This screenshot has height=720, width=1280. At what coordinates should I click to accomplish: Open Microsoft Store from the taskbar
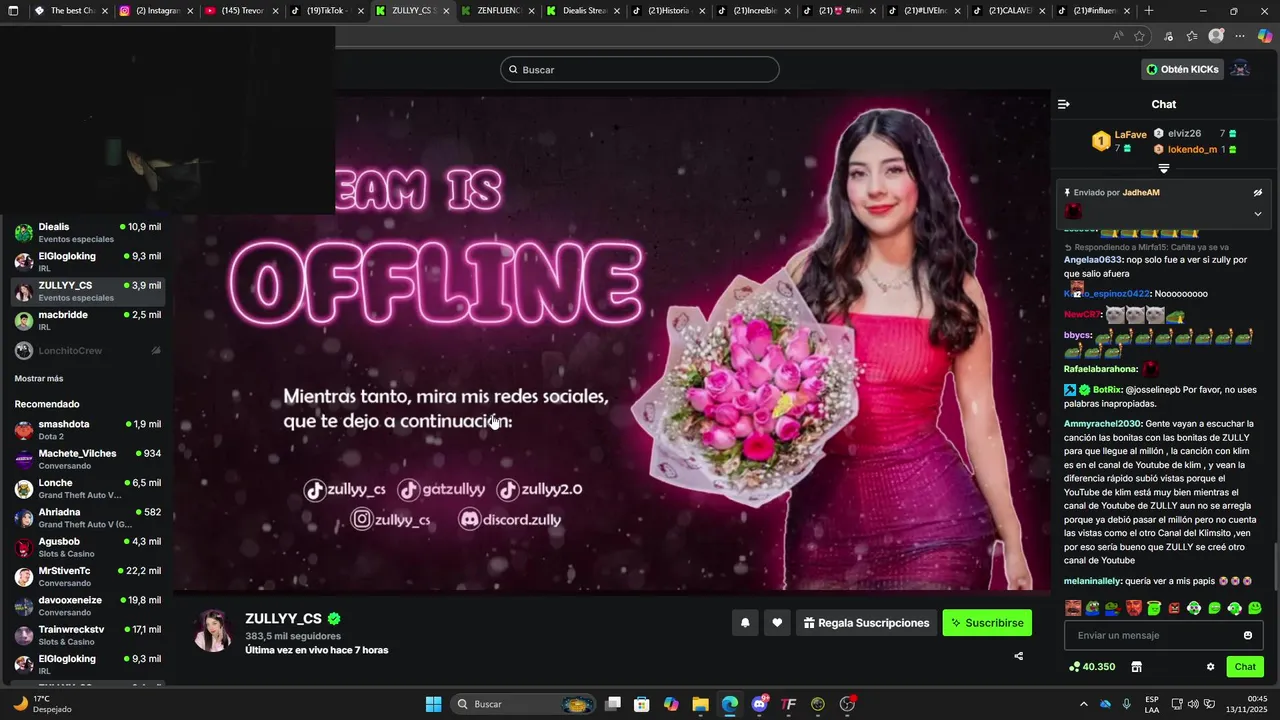(x=642, y=704)
